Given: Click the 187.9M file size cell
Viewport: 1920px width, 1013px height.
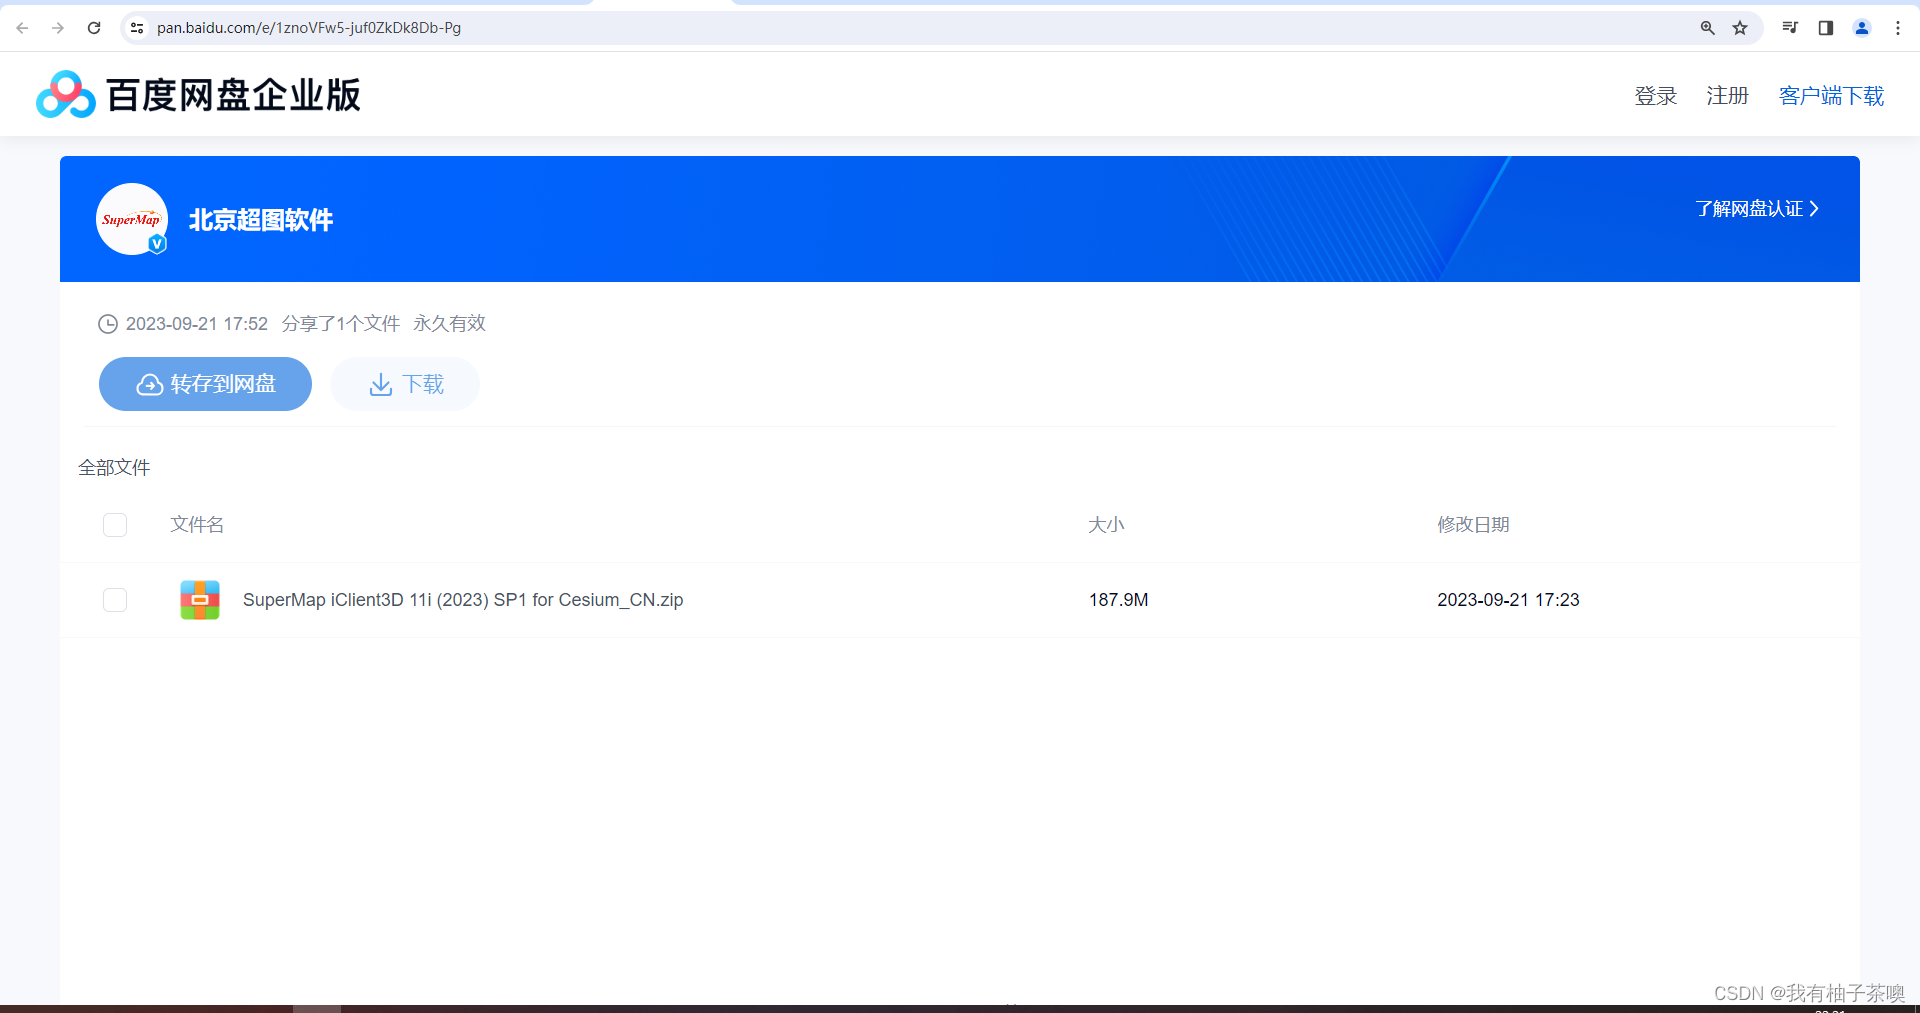Looking at the screenshot, I should point(1119,600).
